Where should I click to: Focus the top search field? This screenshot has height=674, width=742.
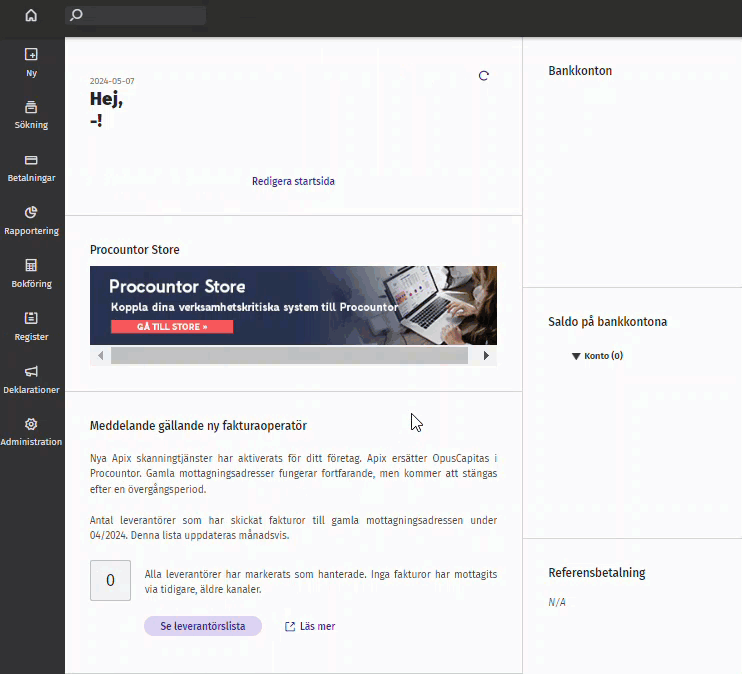tap(135, 15)
